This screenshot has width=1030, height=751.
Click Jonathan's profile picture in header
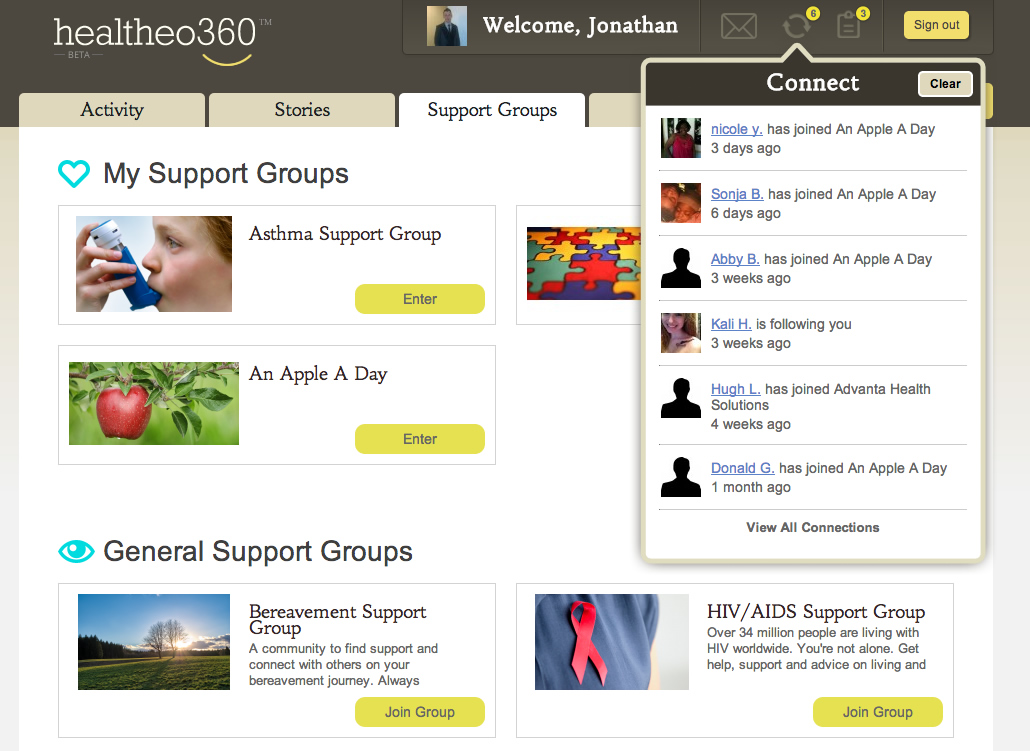pyautogui.click(x=447, y=26)
